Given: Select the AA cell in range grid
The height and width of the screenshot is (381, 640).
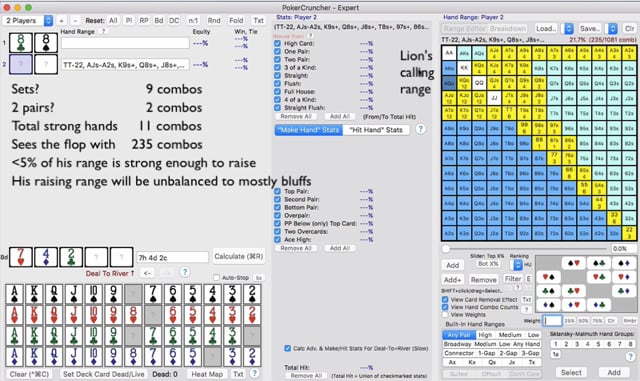Looking at the screenshot, I should (x=449, y=53).
